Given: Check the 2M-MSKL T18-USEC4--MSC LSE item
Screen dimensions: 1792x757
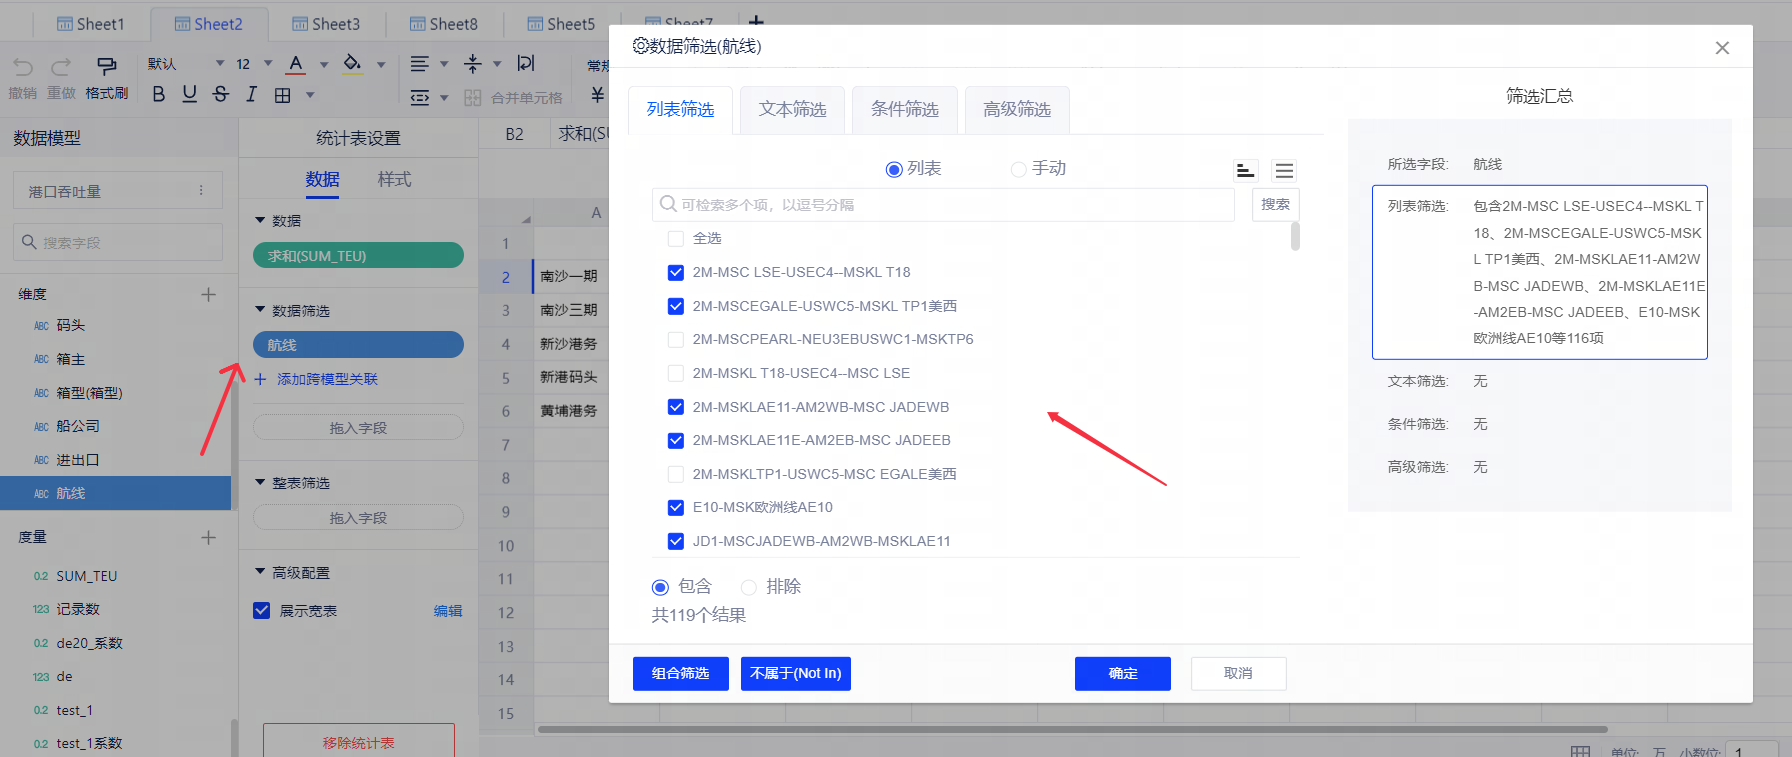Looking at the screenshot, I should click(676, 373).
